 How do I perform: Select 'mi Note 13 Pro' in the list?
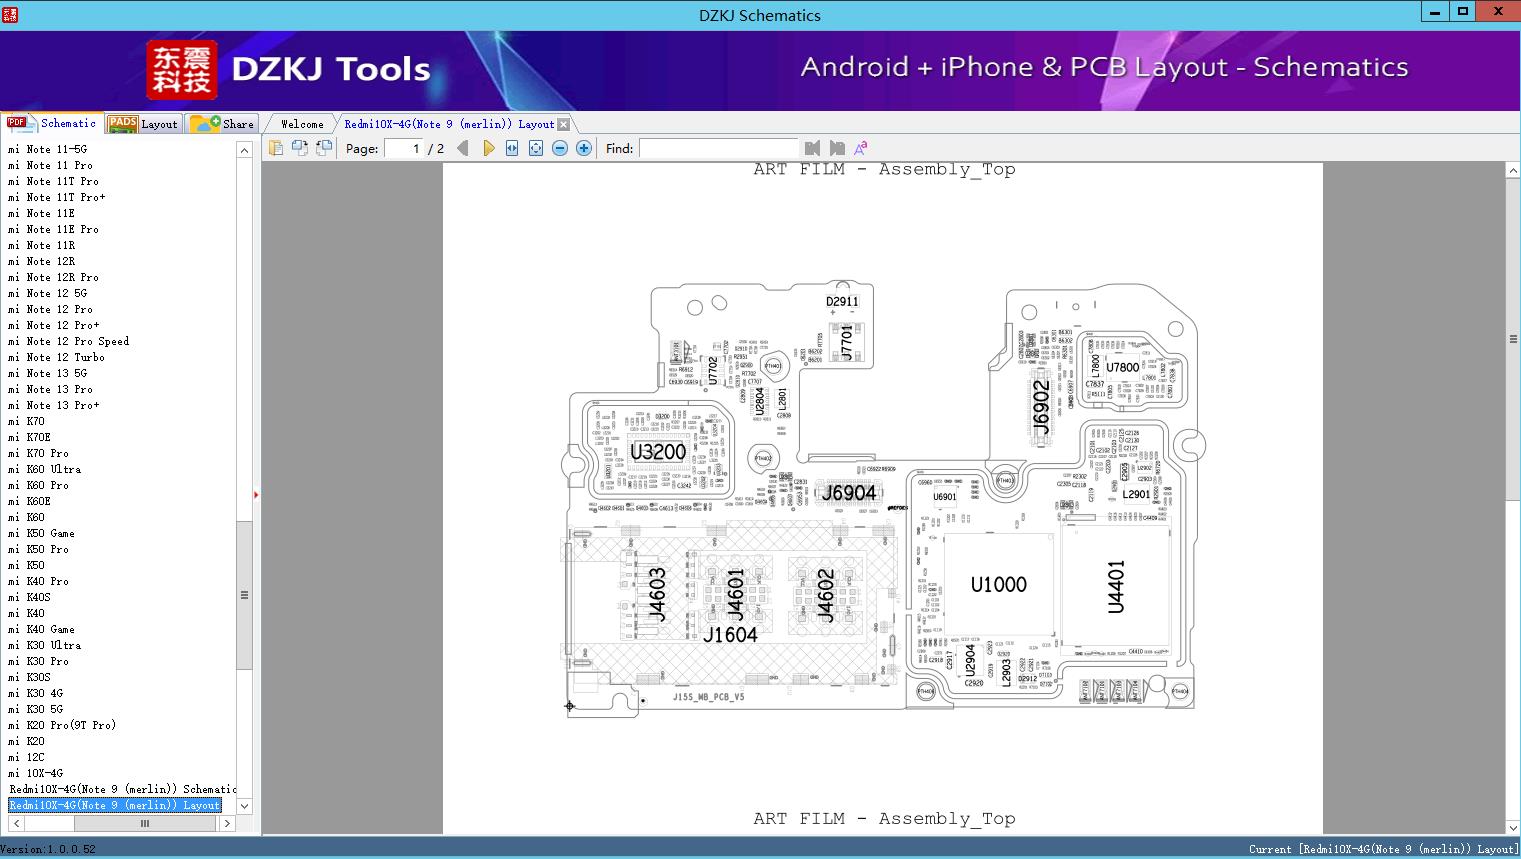[50, 389]
